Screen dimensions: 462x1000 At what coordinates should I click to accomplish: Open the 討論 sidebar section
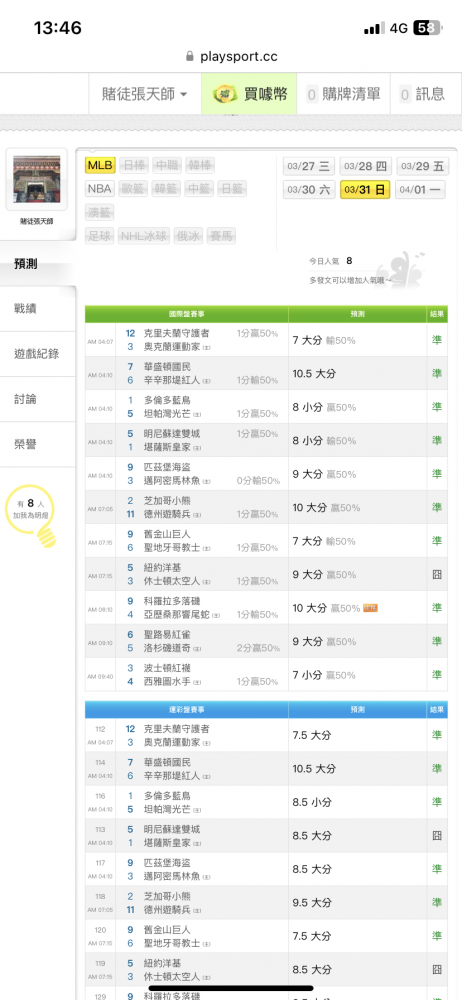tap(38, 399)
